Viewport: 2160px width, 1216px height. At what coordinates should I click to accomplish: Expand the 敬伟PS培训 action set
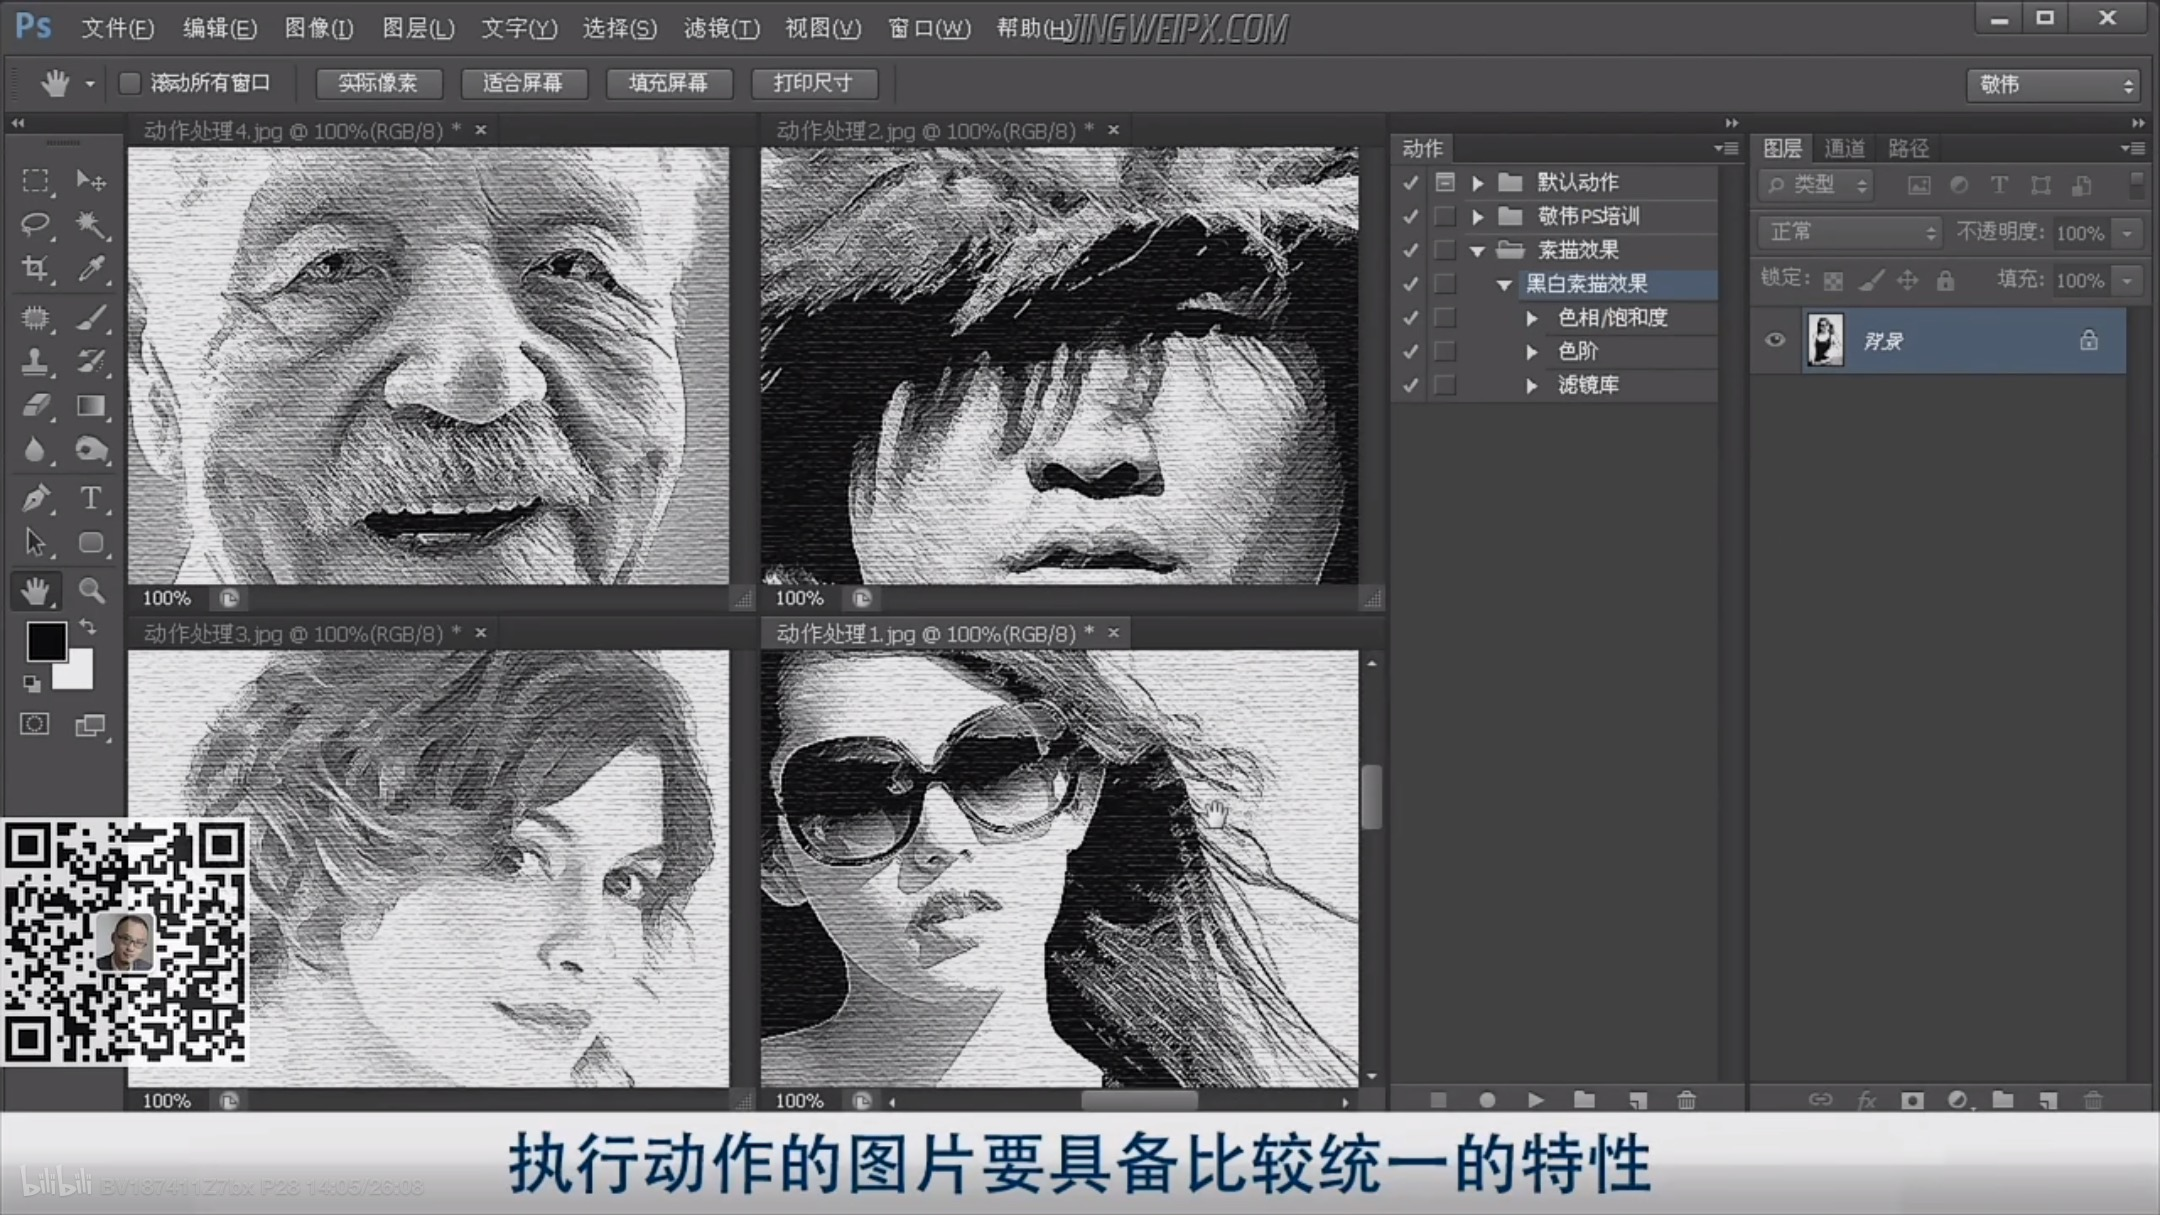click(1478, 216)
